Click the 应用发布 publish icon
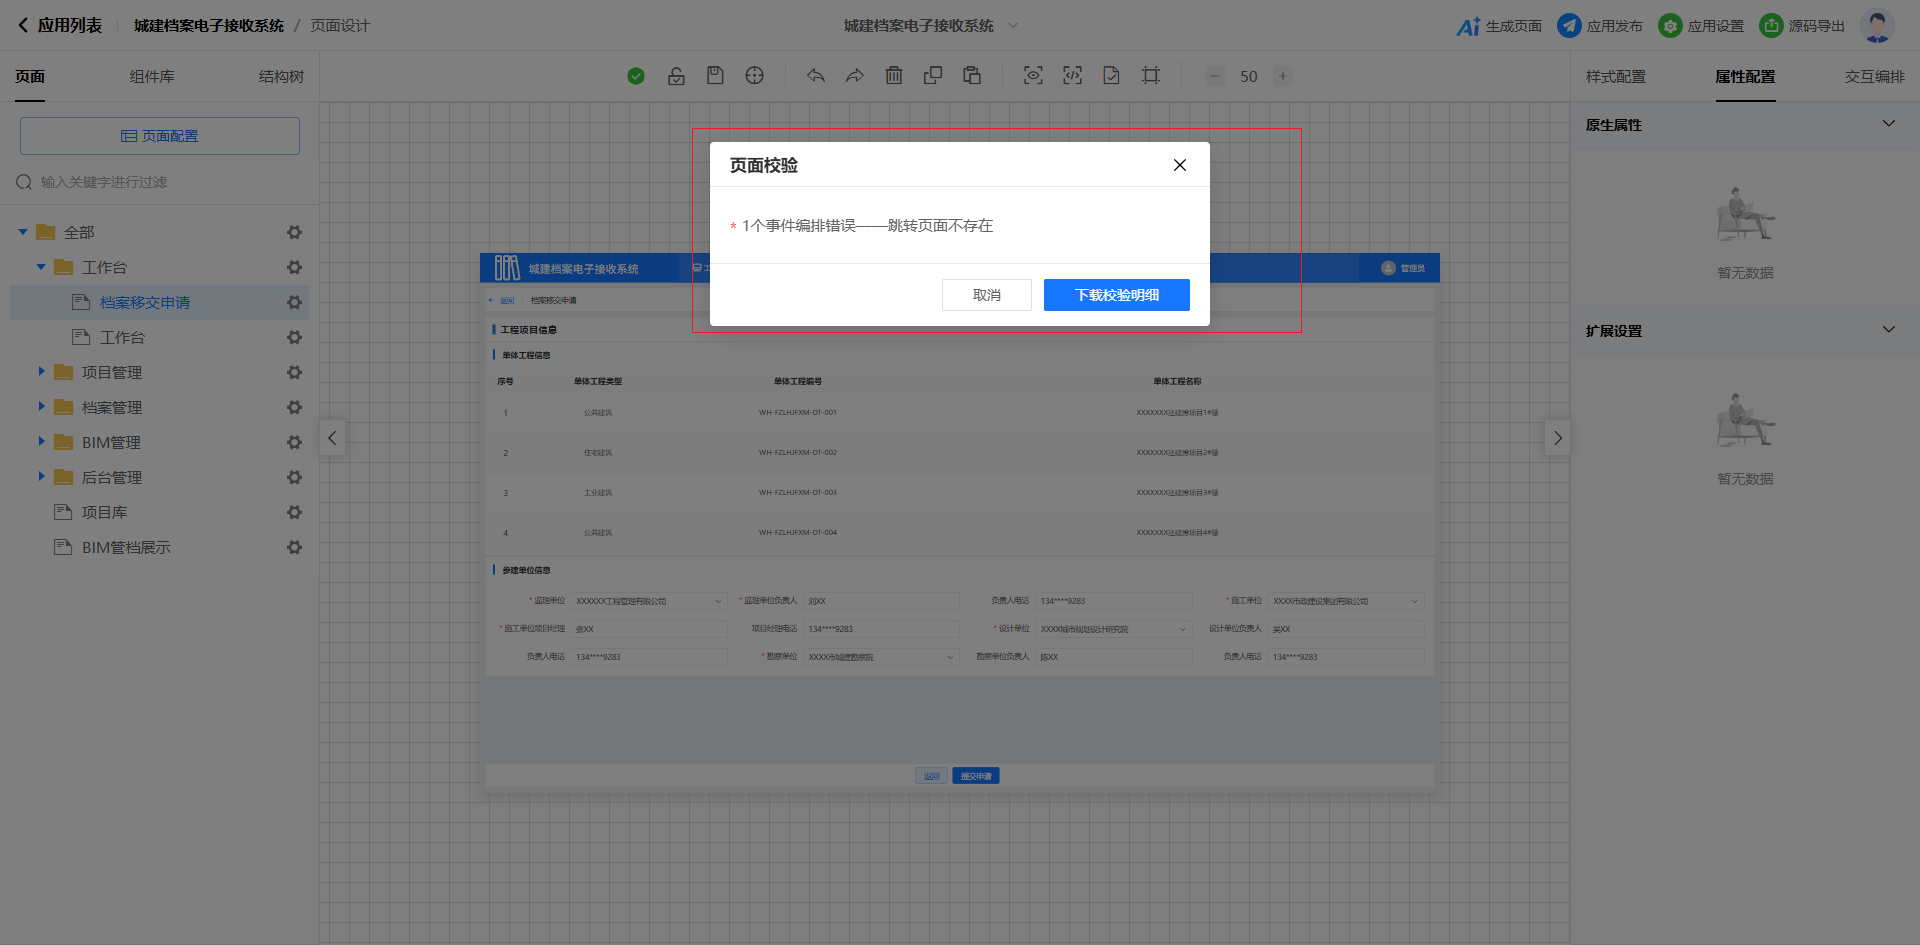Viewport: 1920px width, 945px height. [1569, 26]
